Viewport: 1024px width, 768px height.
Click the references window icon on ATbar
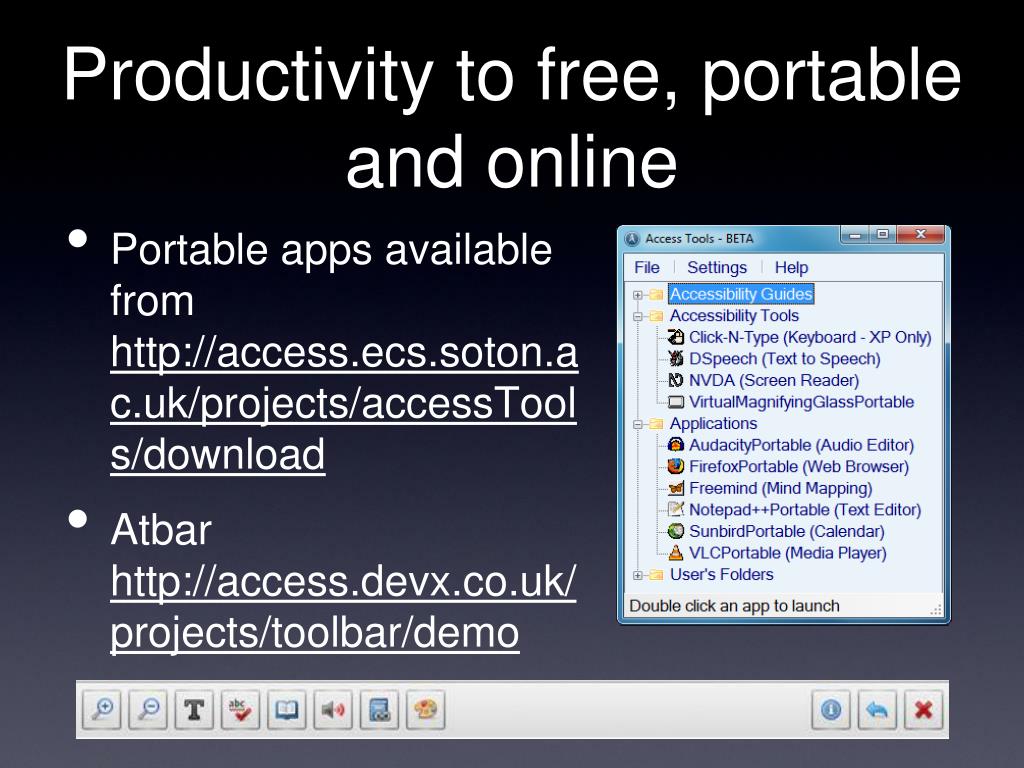pos(379,710)
